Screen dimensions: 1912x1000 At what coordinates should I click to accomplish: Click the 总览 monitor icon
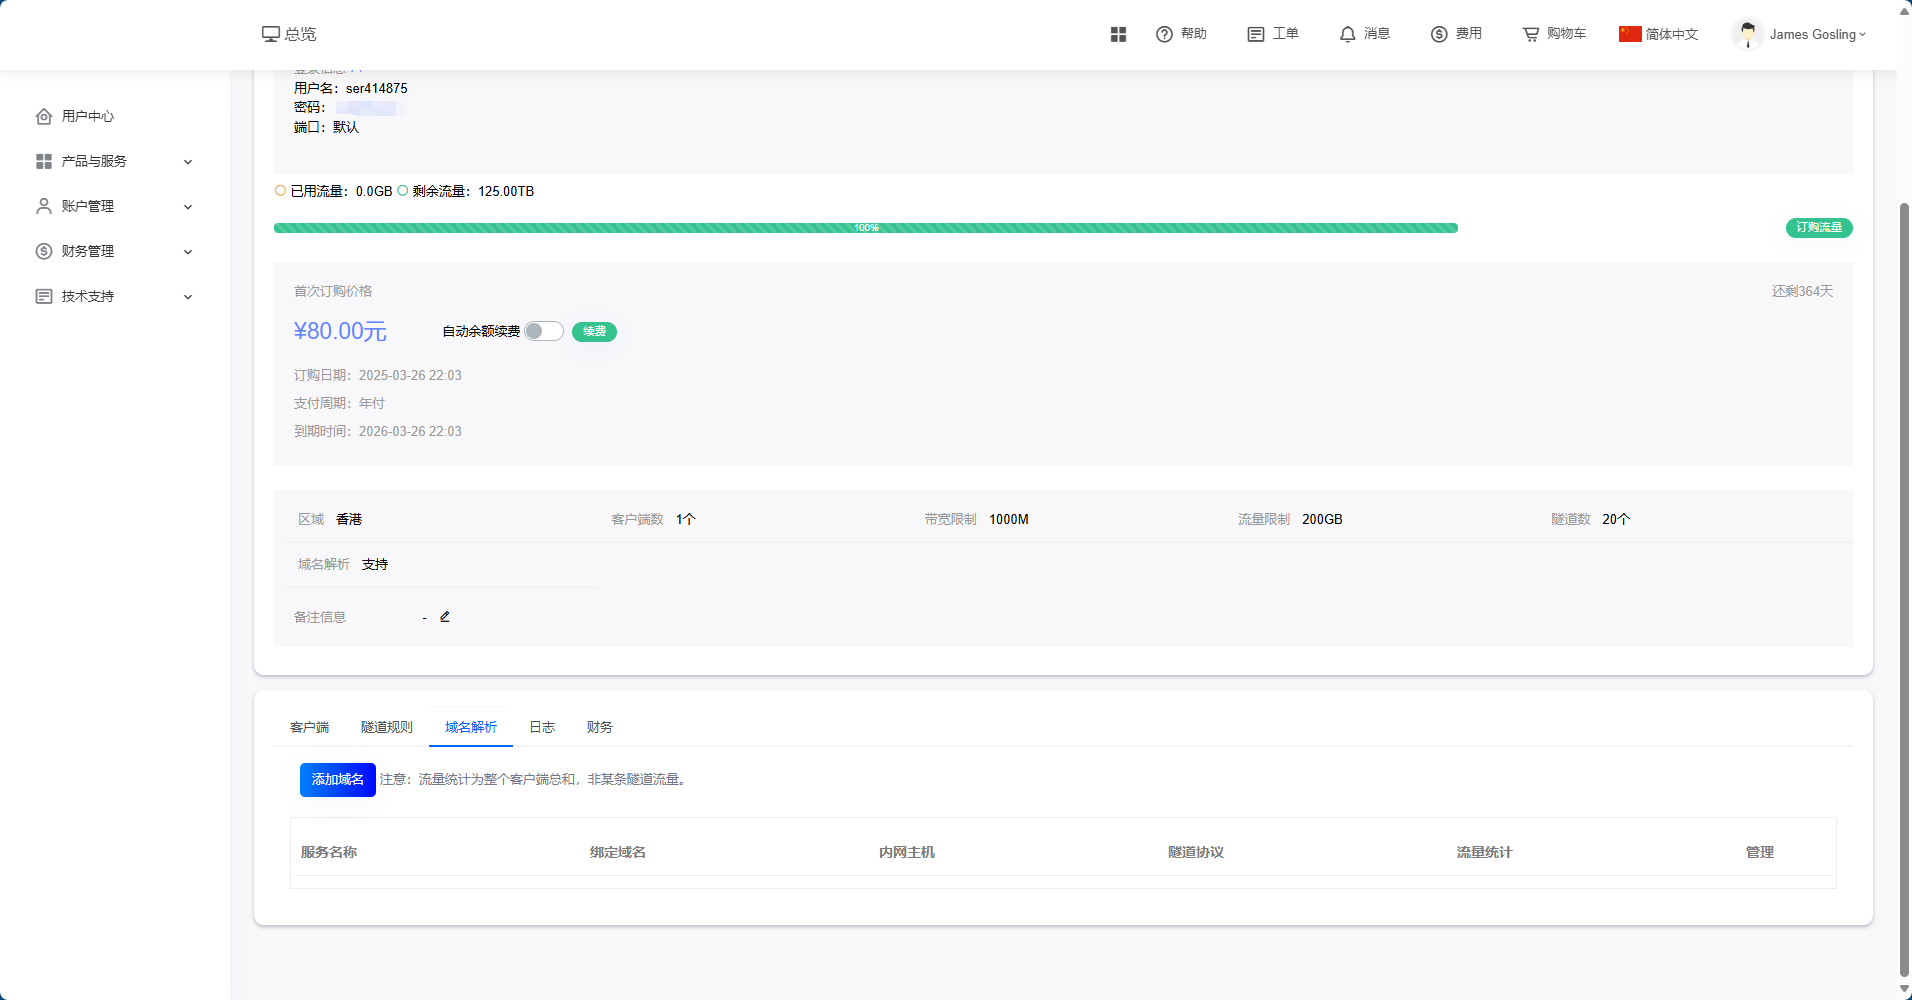coord(271,34)
